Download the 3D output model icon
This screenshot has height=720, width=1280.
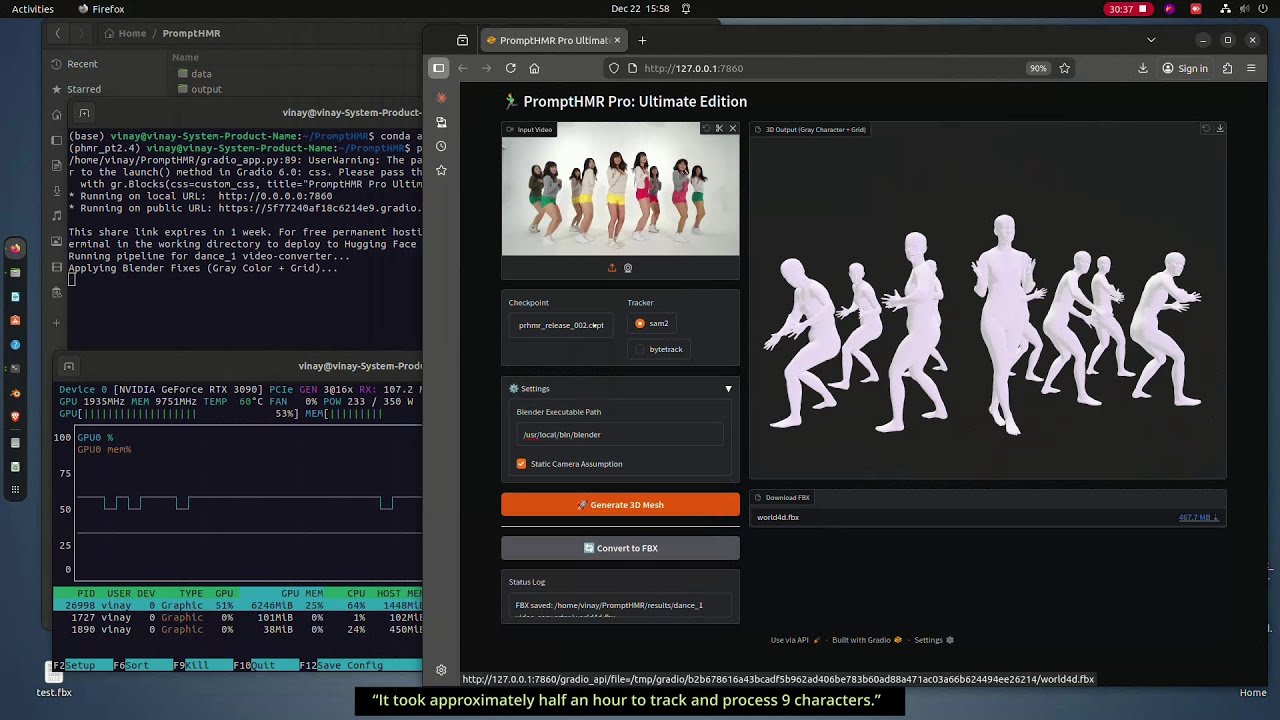1219,128
